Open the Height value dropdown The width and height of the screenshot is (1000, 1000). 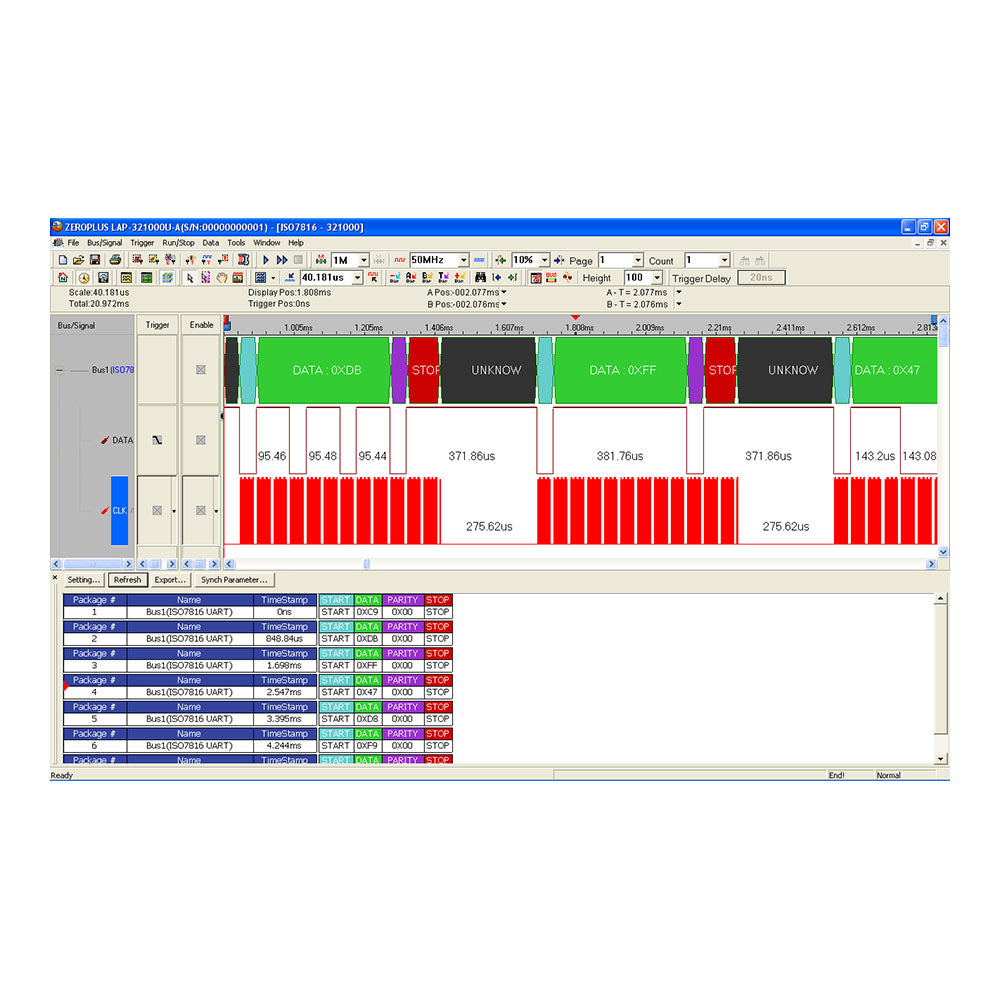656,277
